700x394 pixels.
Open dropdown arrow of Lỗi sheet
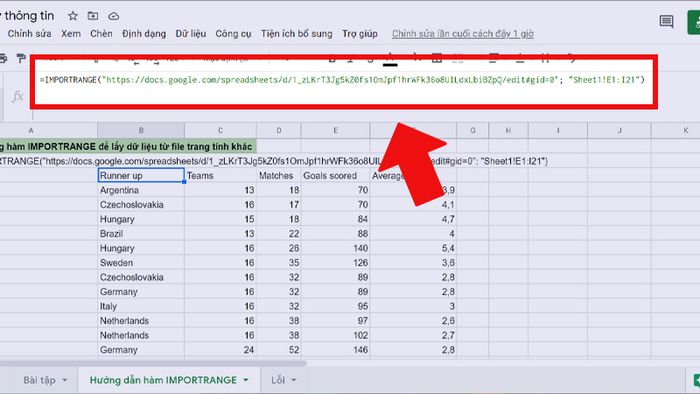(294, 380)
